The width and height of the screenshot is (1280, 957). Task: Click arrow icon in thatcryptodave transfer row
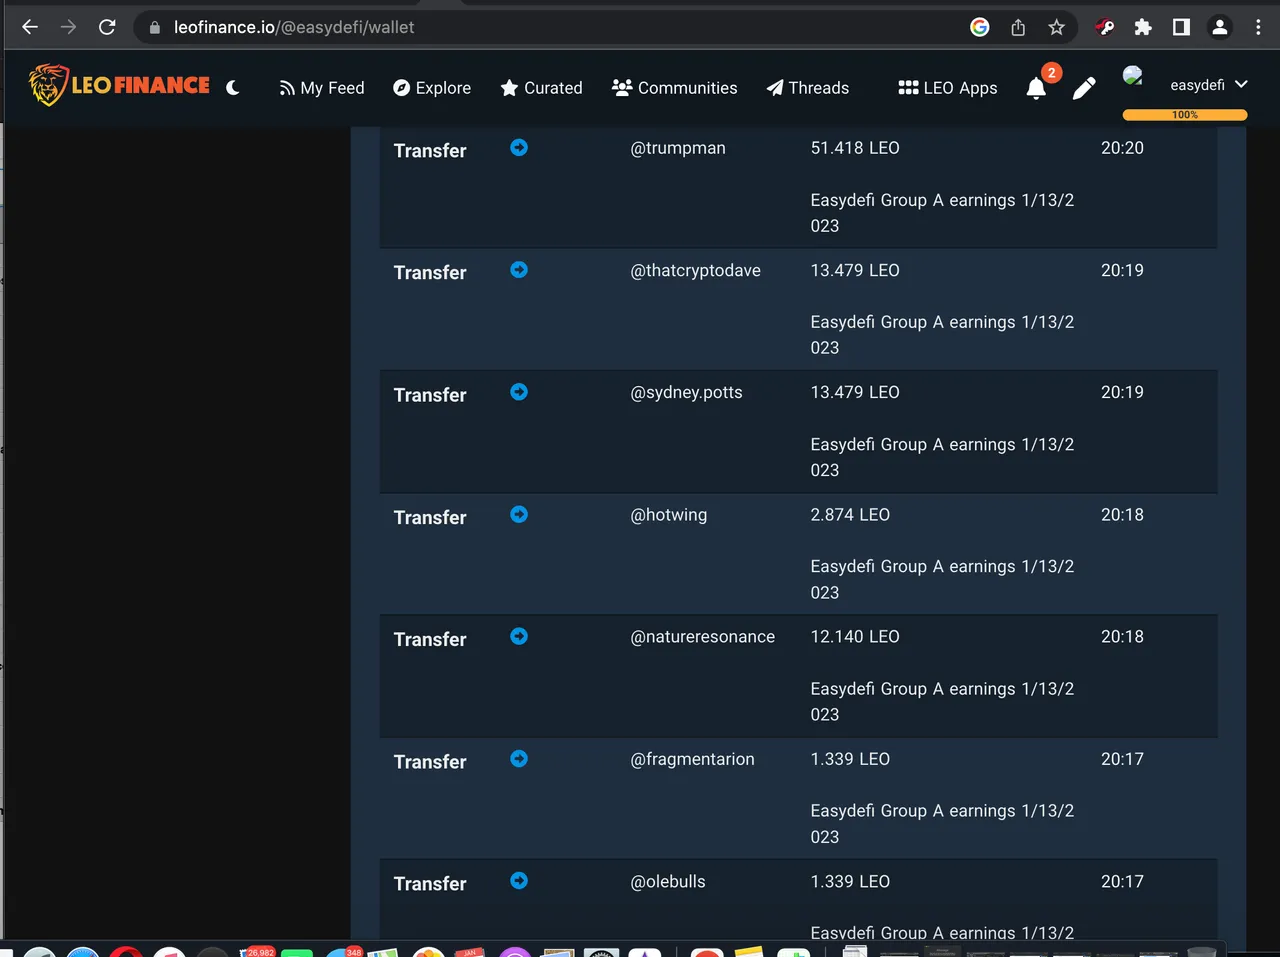[519, 270]
